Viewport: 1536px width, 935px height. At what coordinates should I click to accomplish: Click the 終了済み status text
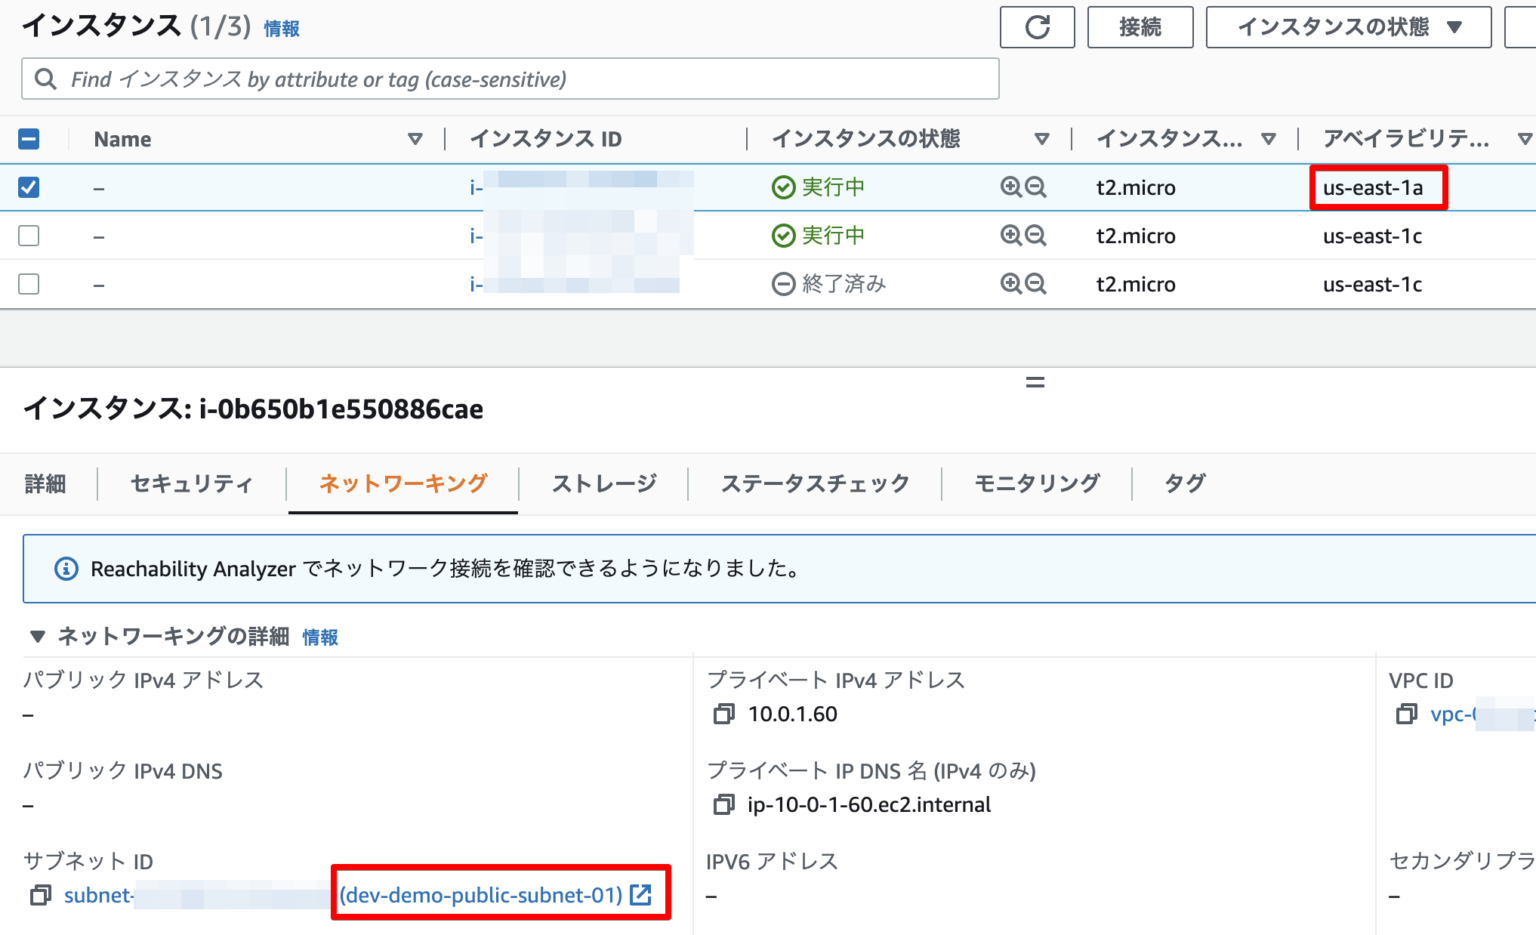click(x=844, y=284)
